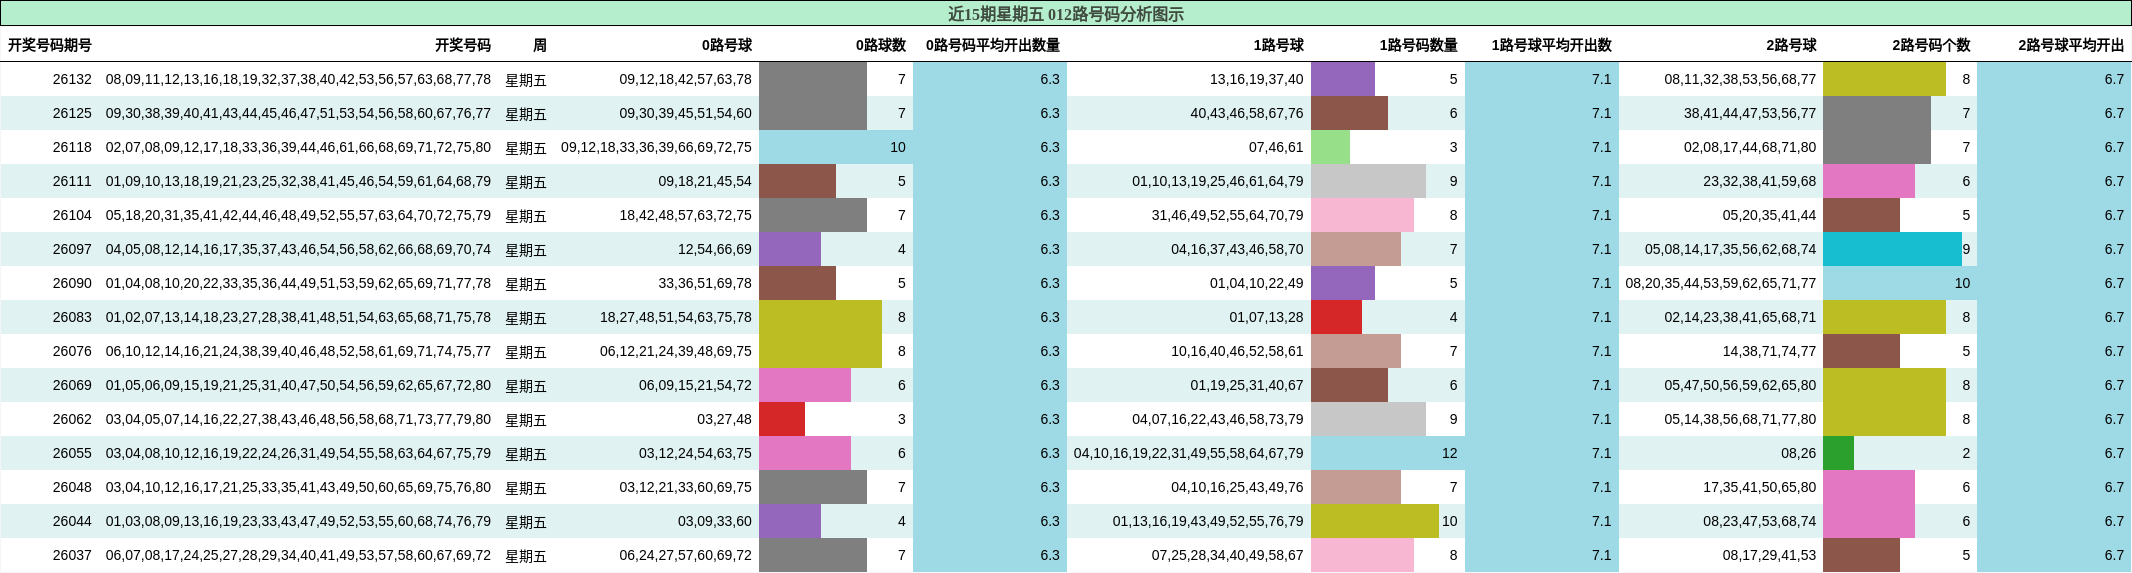This screenshot has height=573, width=2132.
Task: Click the 星期五 cell in row 26104
Action: pyautogui.click(x=526, y=216)
